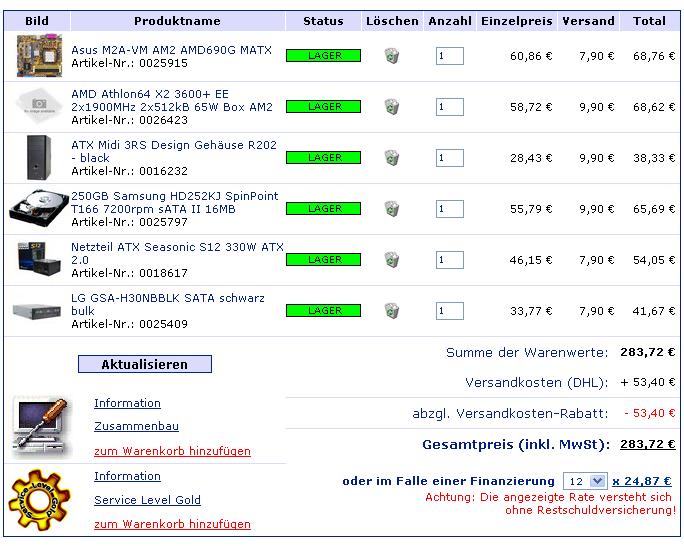Open LG GSA-H30NBBLK SATA schwarz link
The height and width of the screenshot is (546, 684).
point(168,305)
